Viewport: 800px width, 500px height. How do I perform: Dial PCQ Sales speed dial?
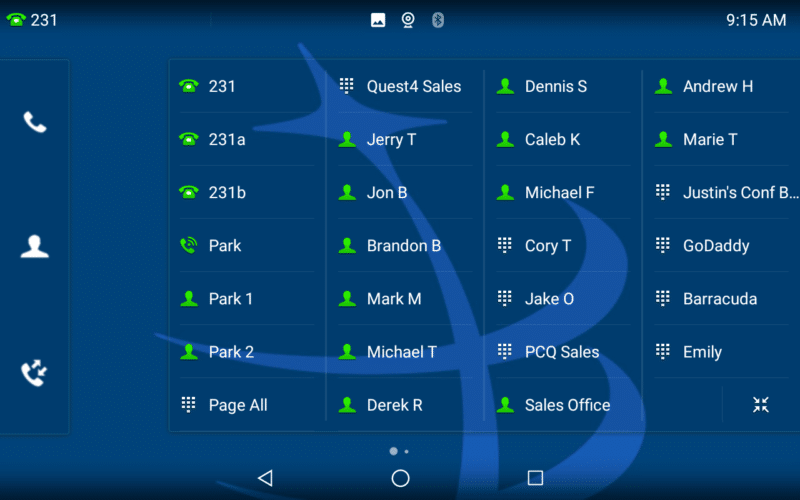[x=563, y=352]
